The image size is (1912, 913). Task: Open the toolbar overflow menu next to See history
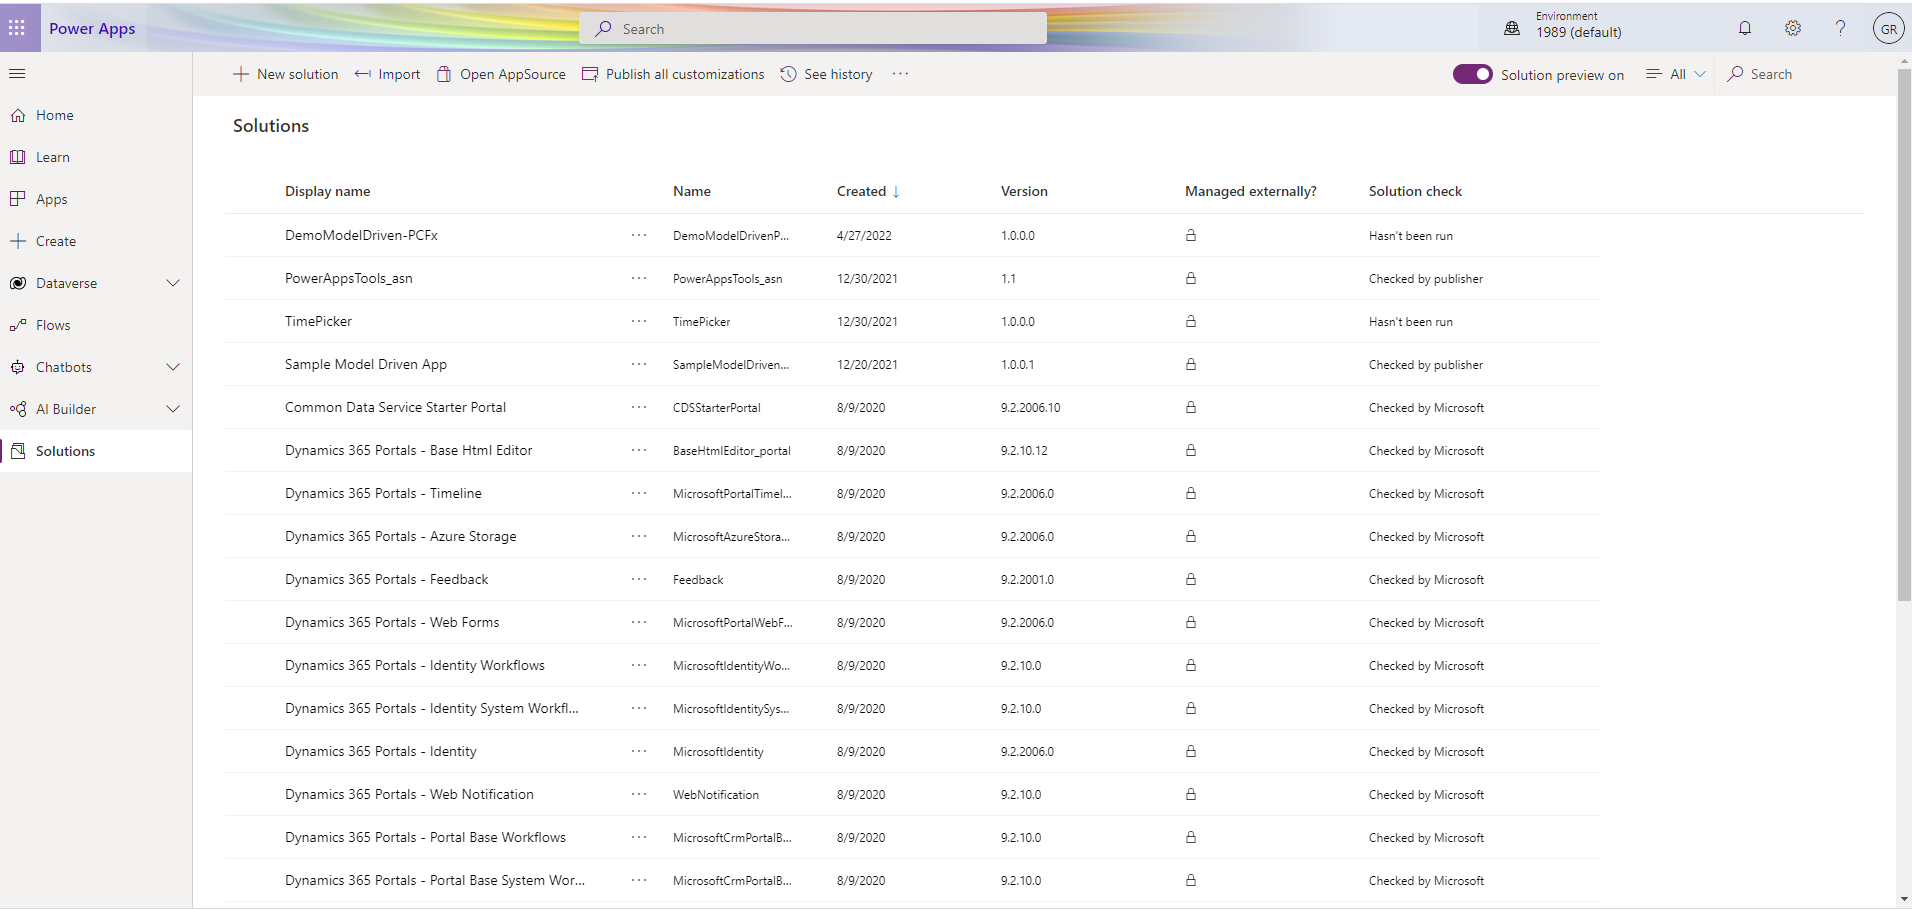coord(899,73)
